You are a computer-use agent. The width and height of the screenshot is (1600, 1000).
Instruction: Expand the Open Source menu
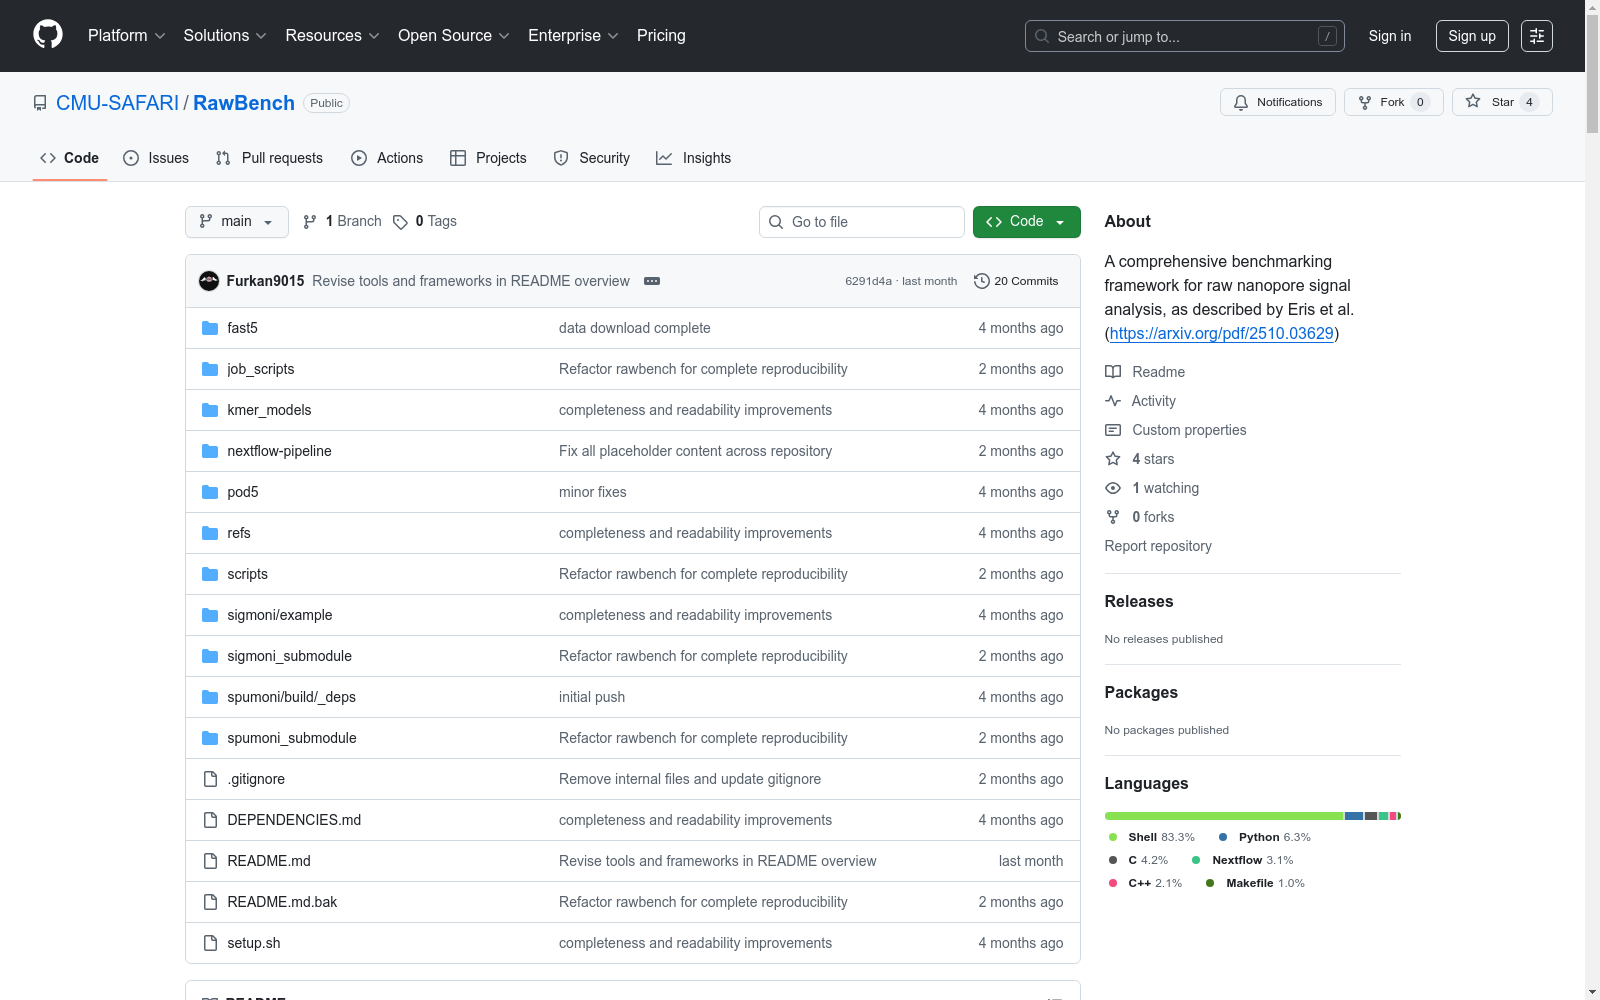(454, 36)
